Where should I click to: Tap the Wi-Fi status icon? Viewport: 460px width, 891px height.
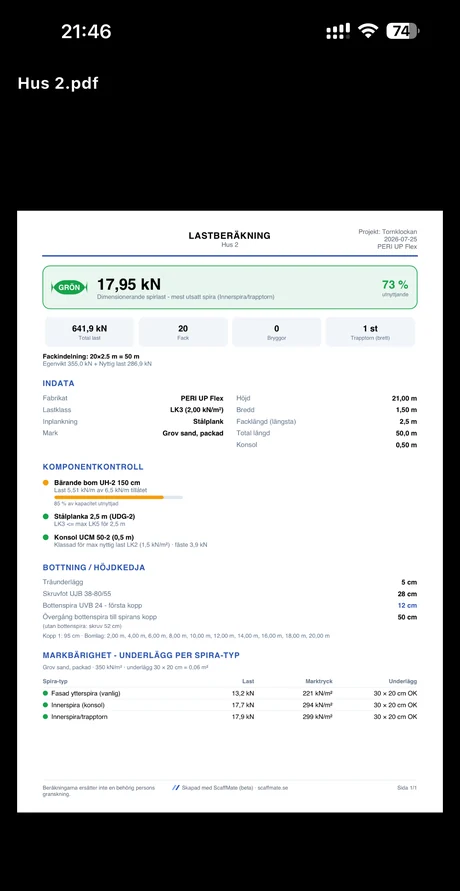click(369, 31)
